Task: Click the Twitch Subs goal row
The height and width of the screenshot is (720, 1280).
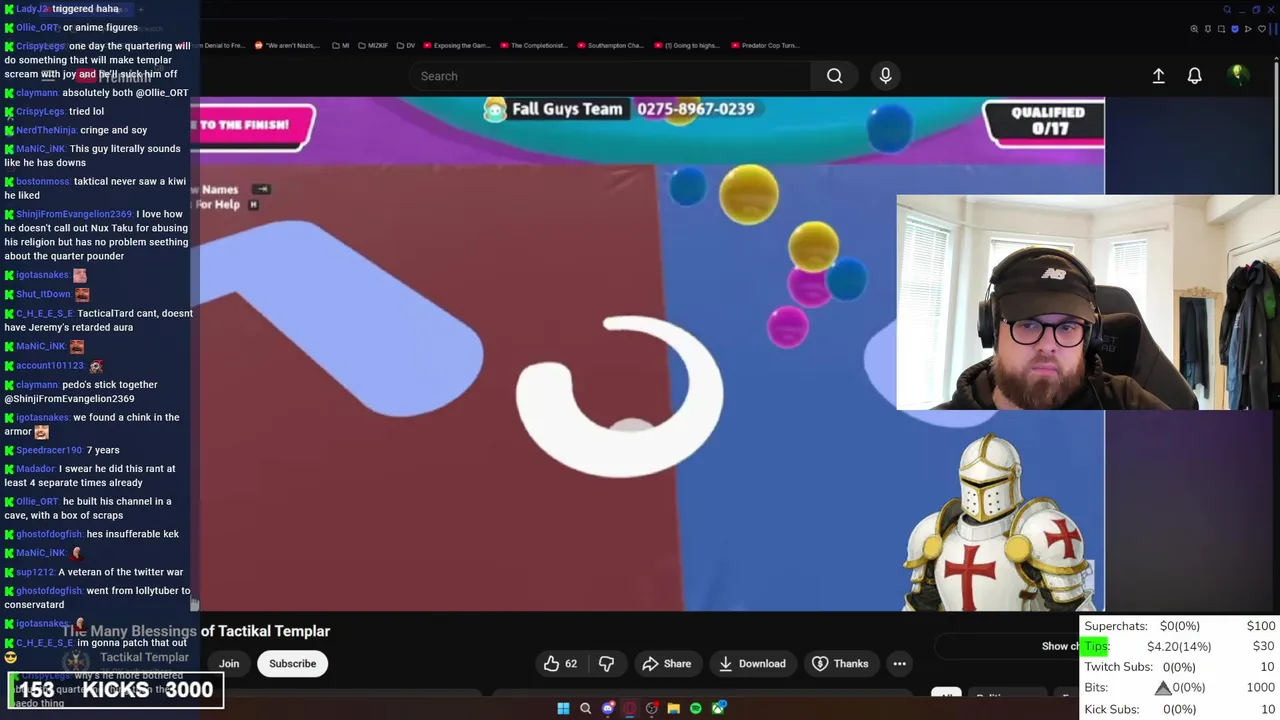Action: point(1179,667)
